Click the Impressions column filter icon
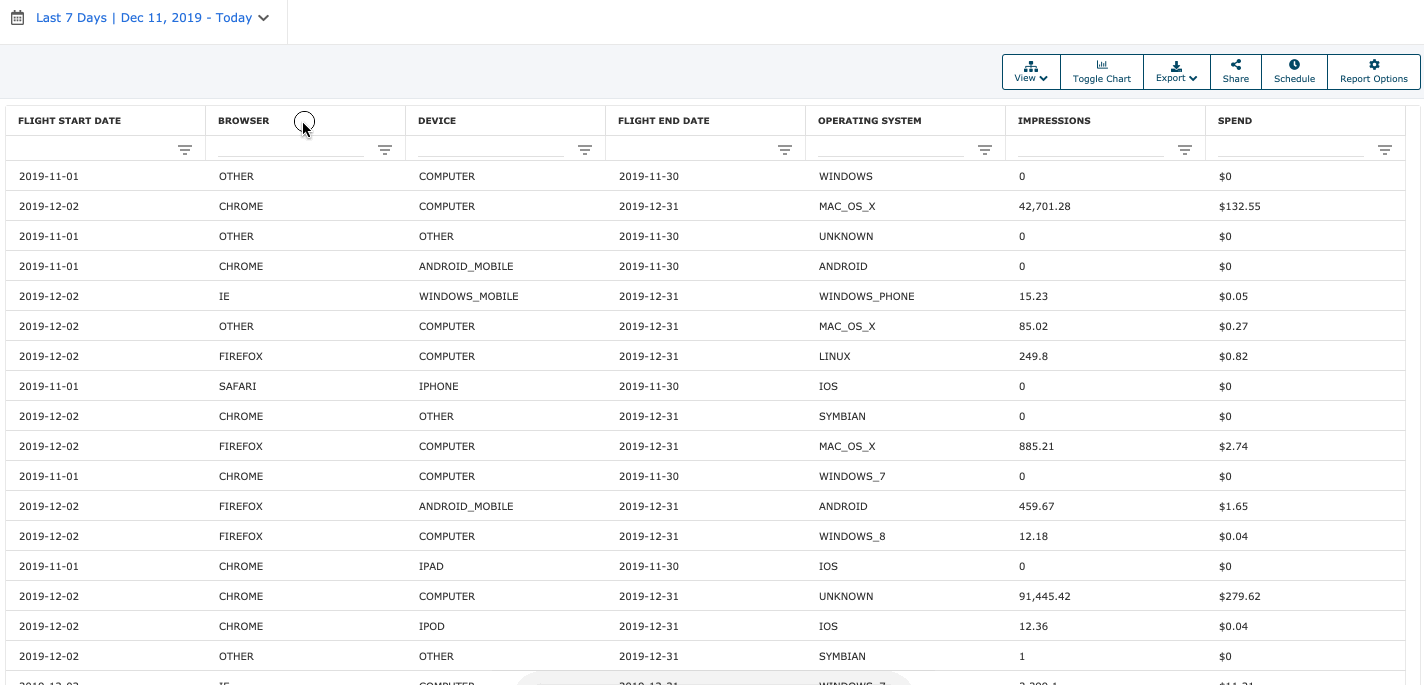The image size is (1424, 685). (x=1185, y=150)
